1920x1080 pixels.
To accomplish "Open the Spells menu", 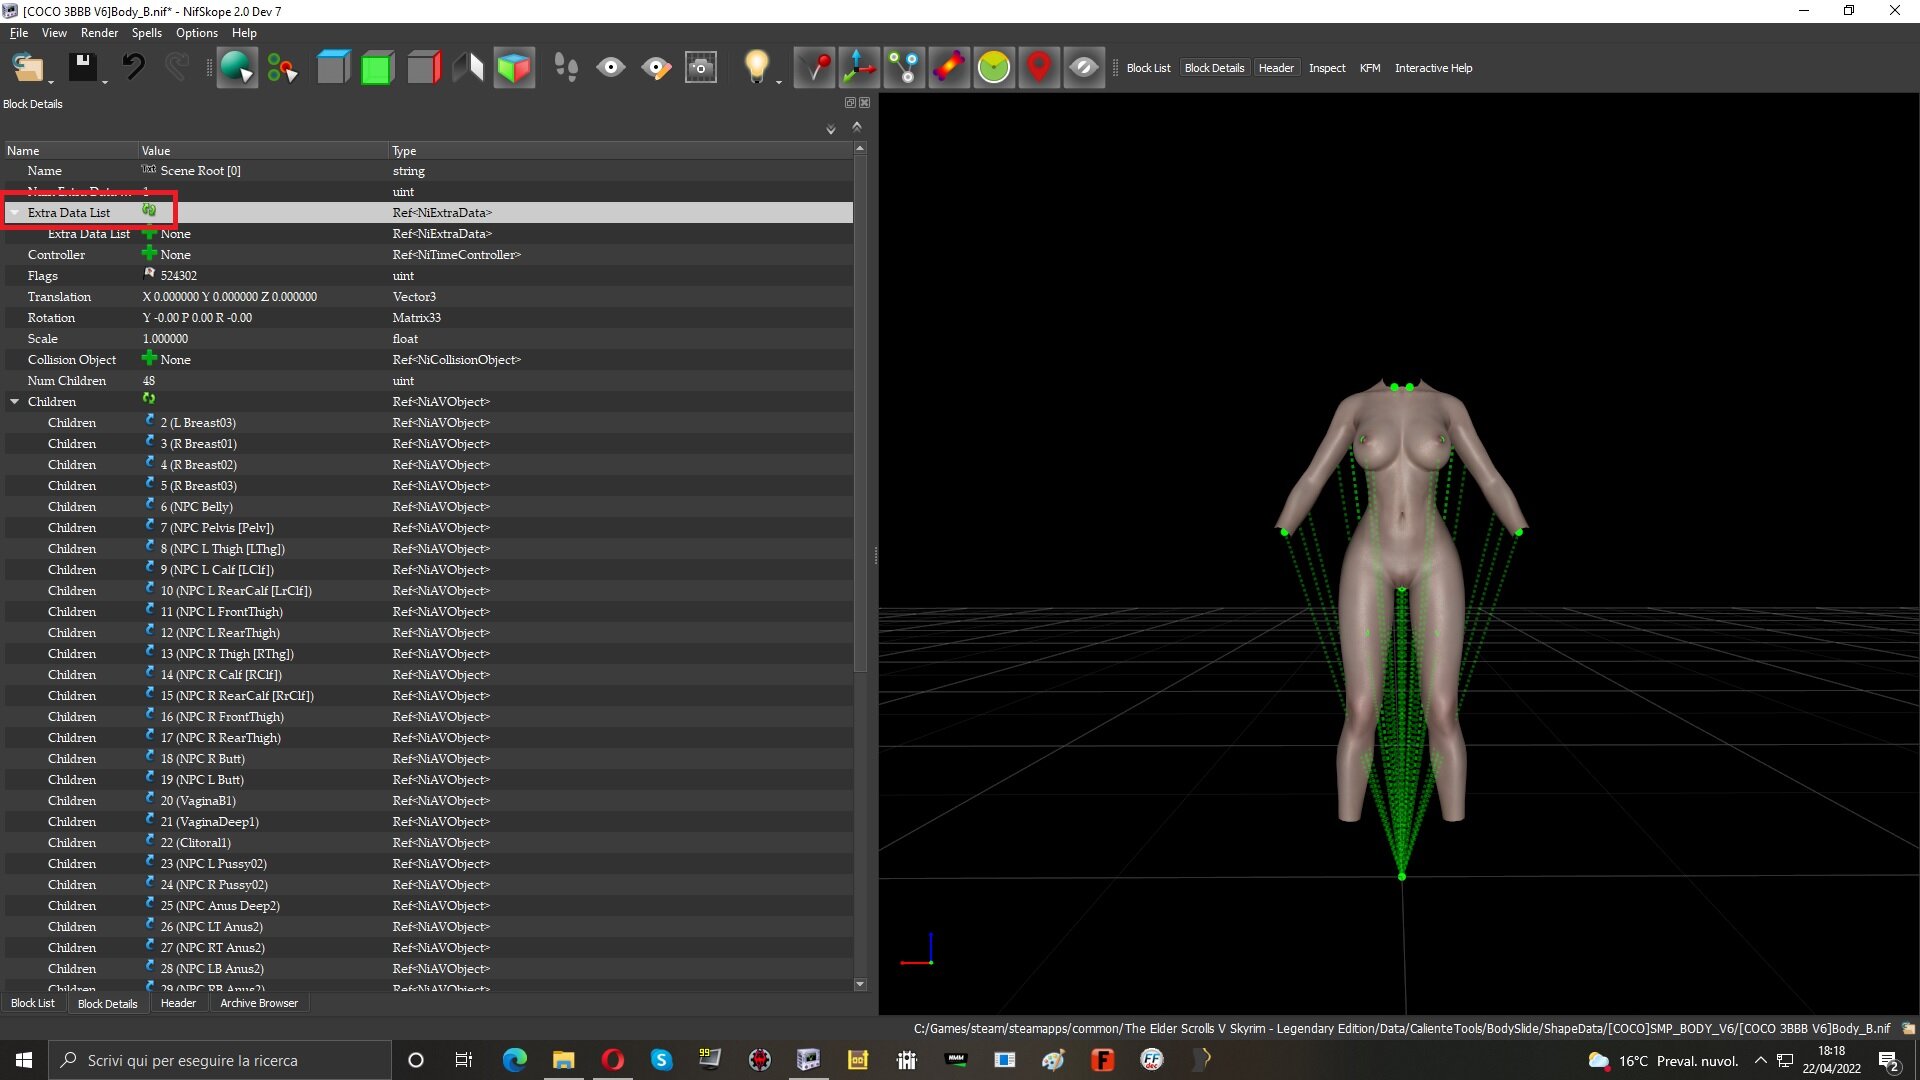I will click(146, 33).
